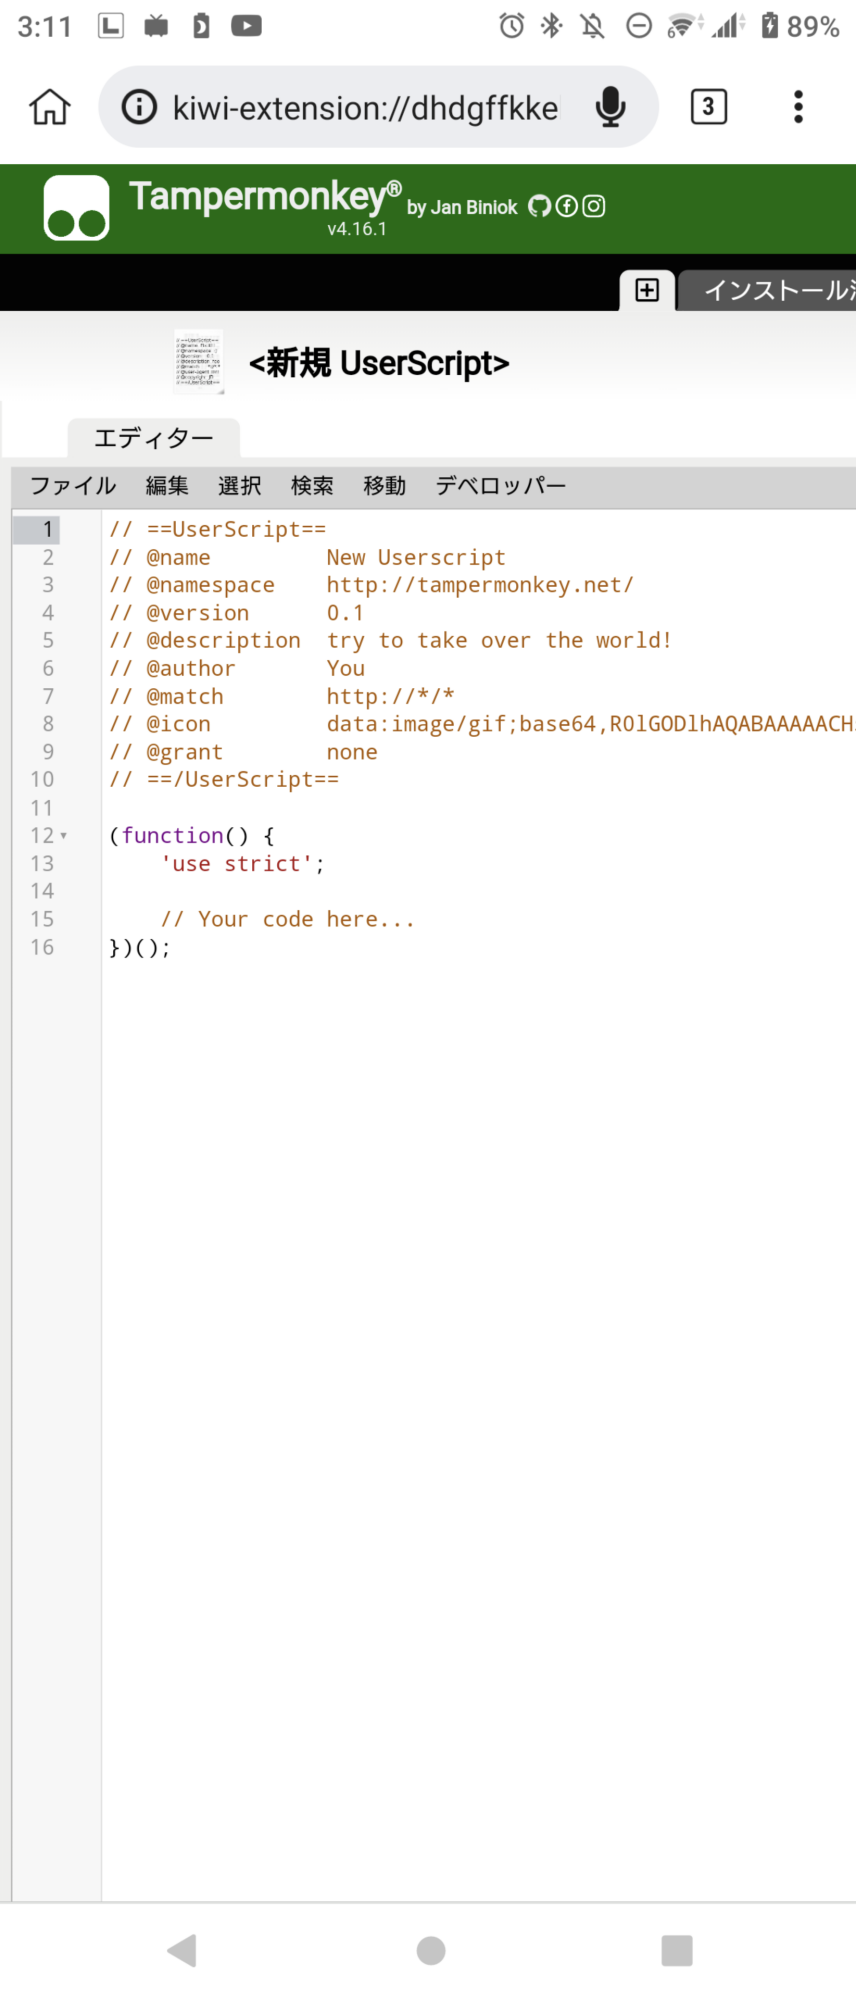
Task: Click the 'use strict' string
Action: [x=237, y=863]
